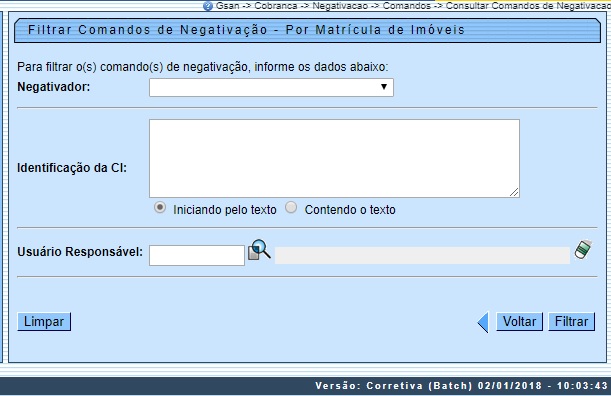
Task: Click the text area resize handle corner
Action: (514, 192)
